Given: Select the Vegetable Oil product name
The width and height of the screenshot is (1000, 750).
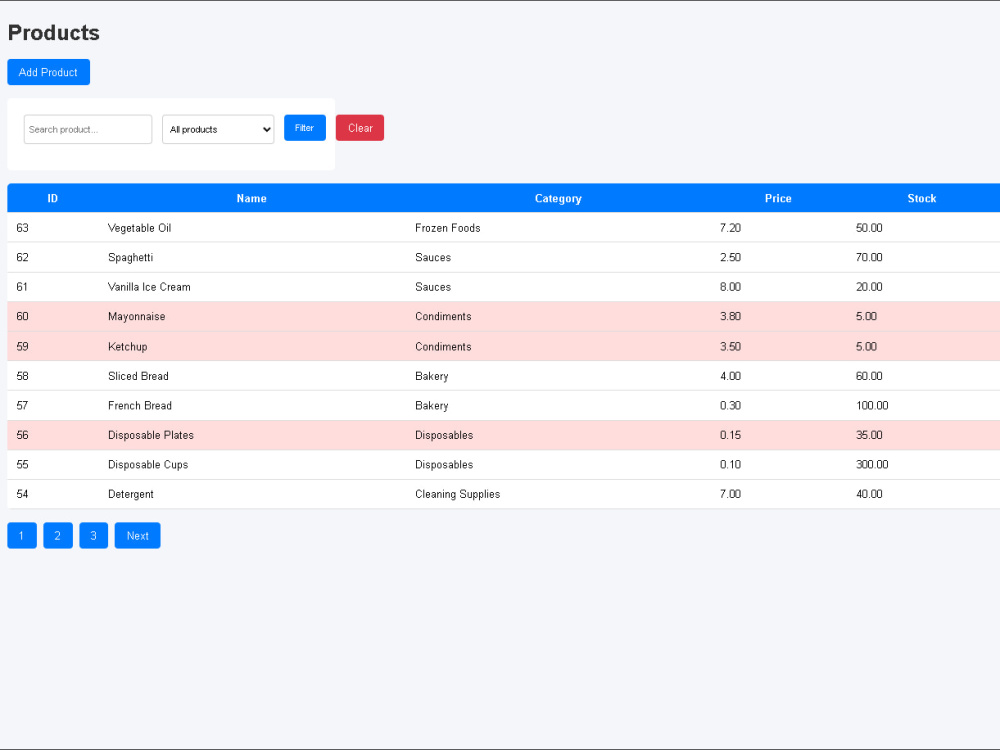Looking at the screenshot, I should click(x=140, y=228).
